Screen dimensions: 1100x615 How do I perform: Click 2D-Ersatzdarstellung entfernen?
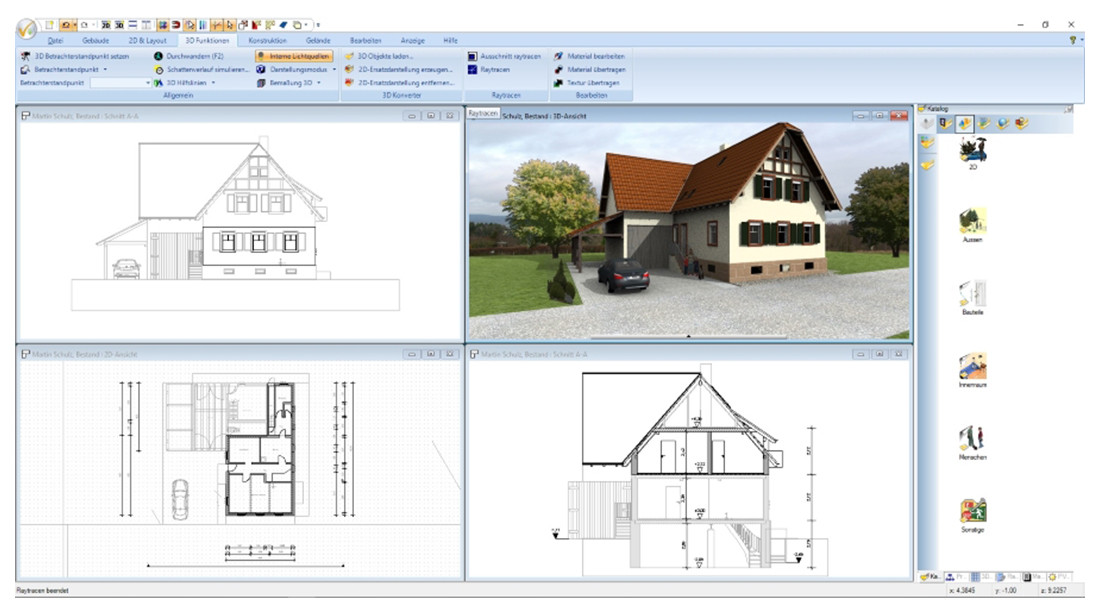pos(399,83)
